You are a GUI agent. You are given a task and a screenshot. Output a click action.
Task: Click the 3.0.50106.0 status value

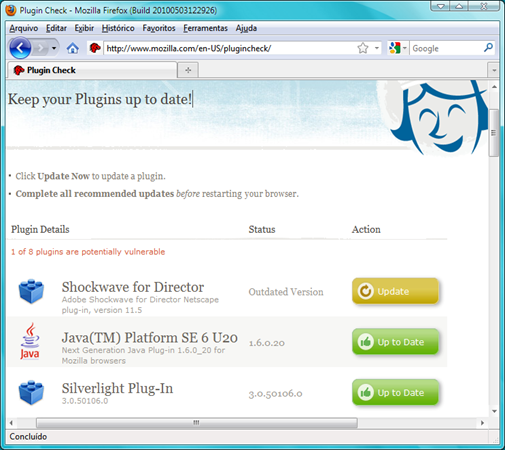275,394
